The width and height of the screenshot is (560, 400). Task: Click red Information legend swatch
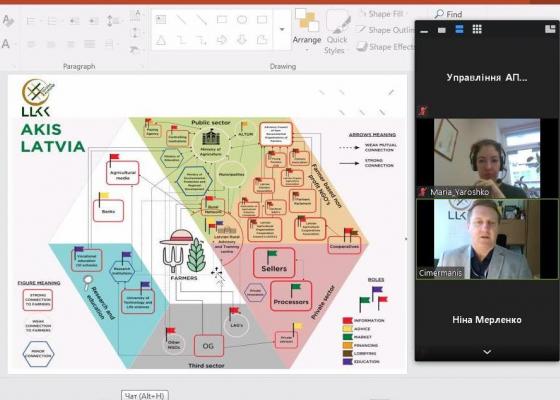(347, 320)
